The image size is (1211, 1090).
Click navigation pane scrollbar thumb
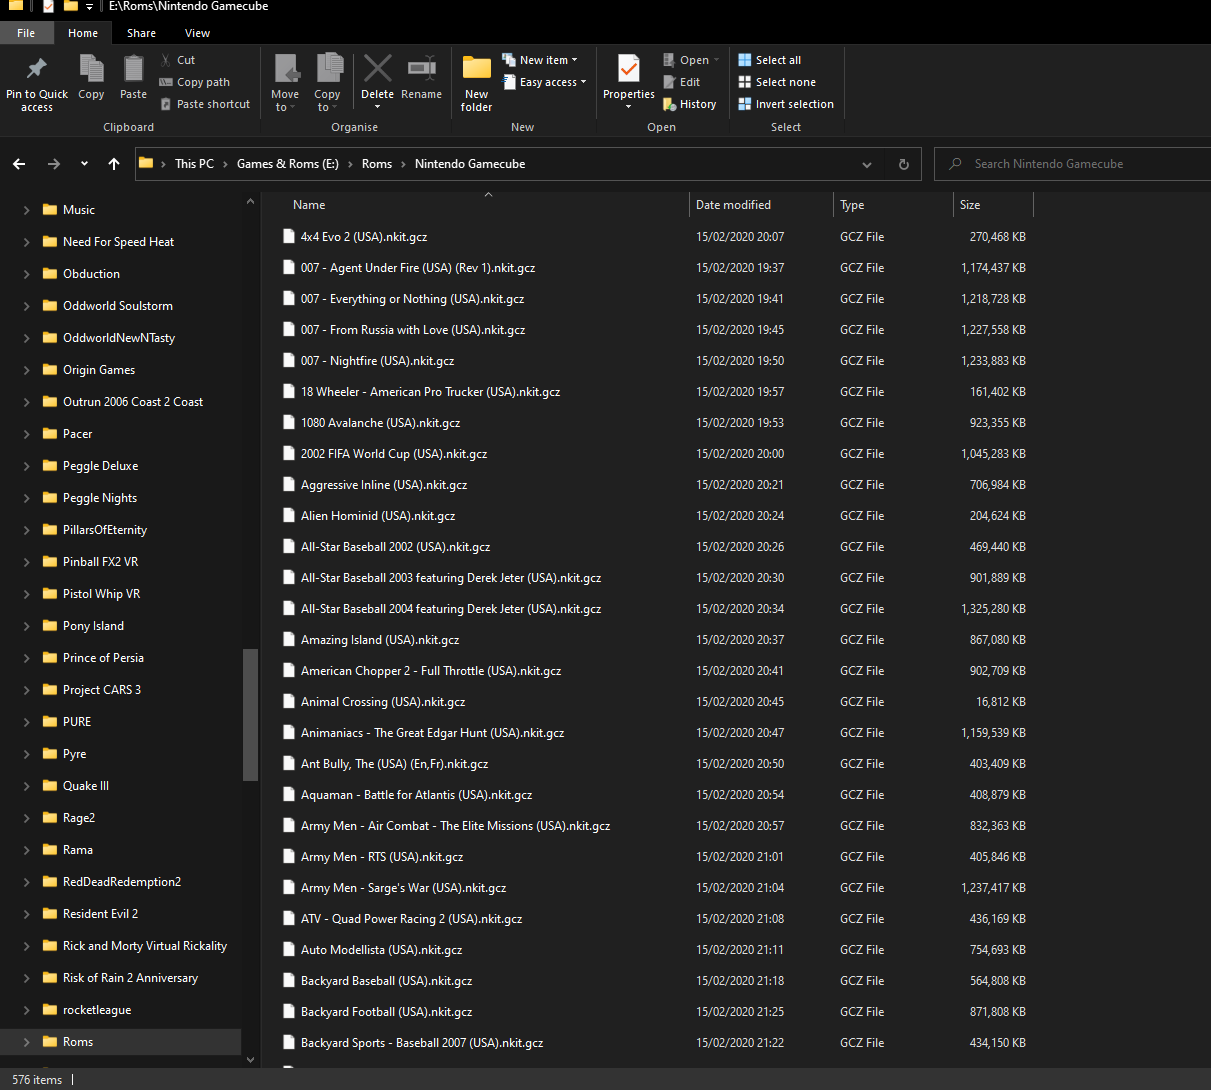(x=250, y=714)
